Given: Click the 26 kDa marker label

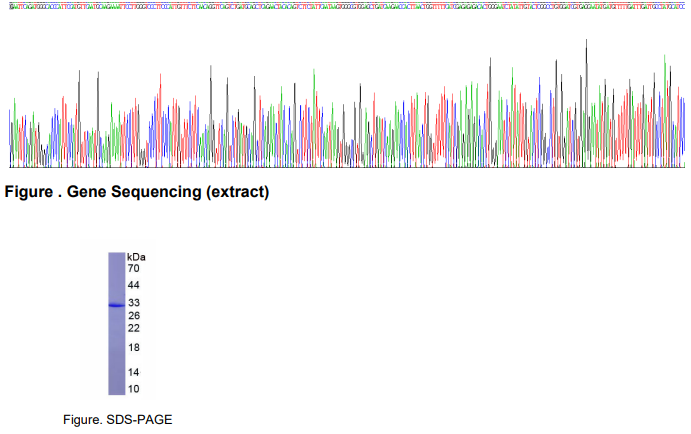Looking at the screenshot, I should pos(134,315).
